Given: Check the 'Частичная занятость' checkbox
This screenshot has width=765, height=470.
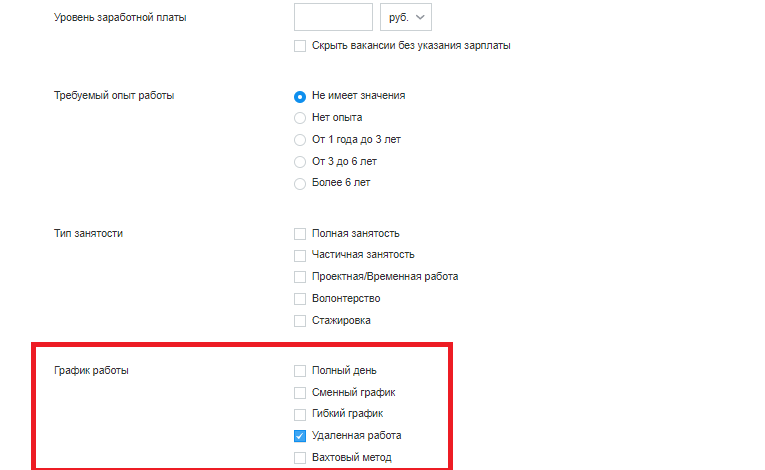Looking at the screenshot, I should [x=300, y=255].
